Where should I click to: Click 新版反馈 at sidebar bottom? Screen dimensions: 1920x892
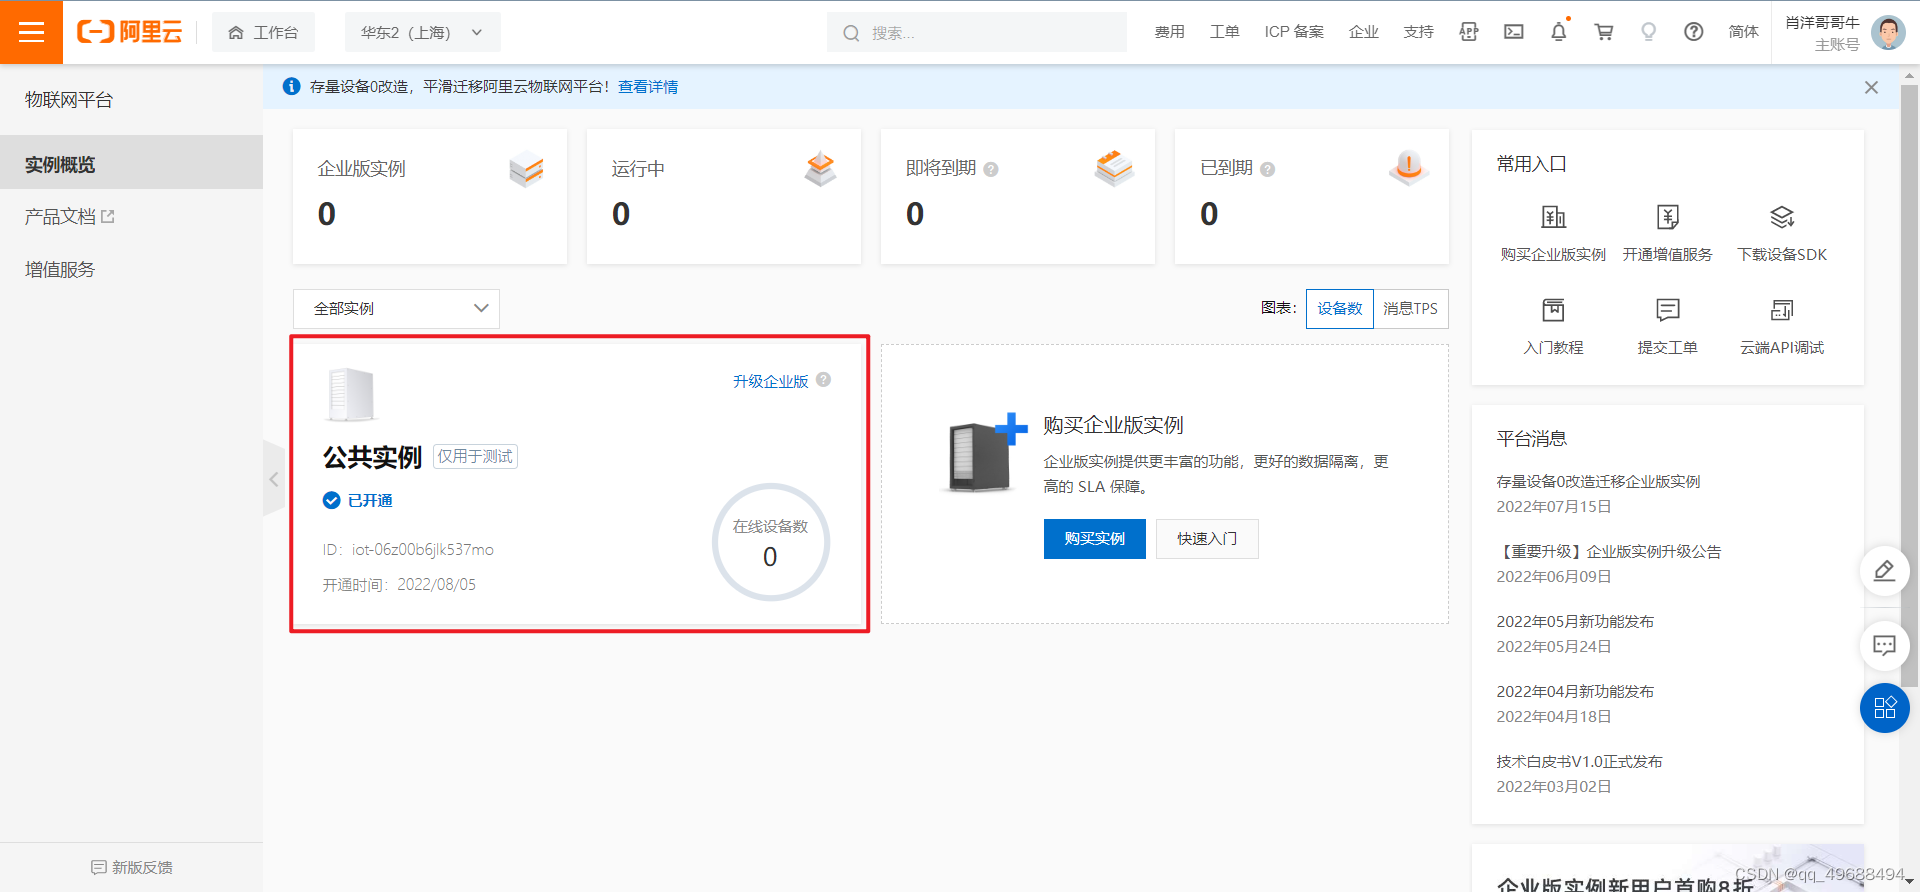131,867
